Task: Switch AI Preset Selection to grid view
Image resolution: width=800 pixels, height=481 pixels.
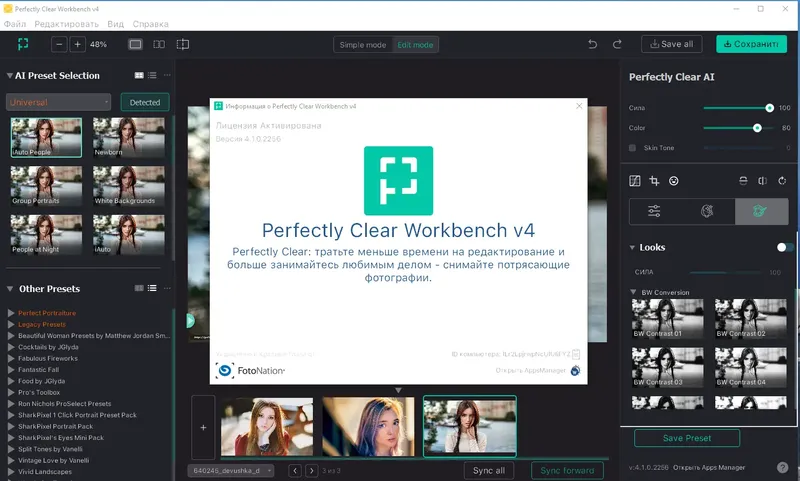Action: pyautogui.click(x=139, y=75)
